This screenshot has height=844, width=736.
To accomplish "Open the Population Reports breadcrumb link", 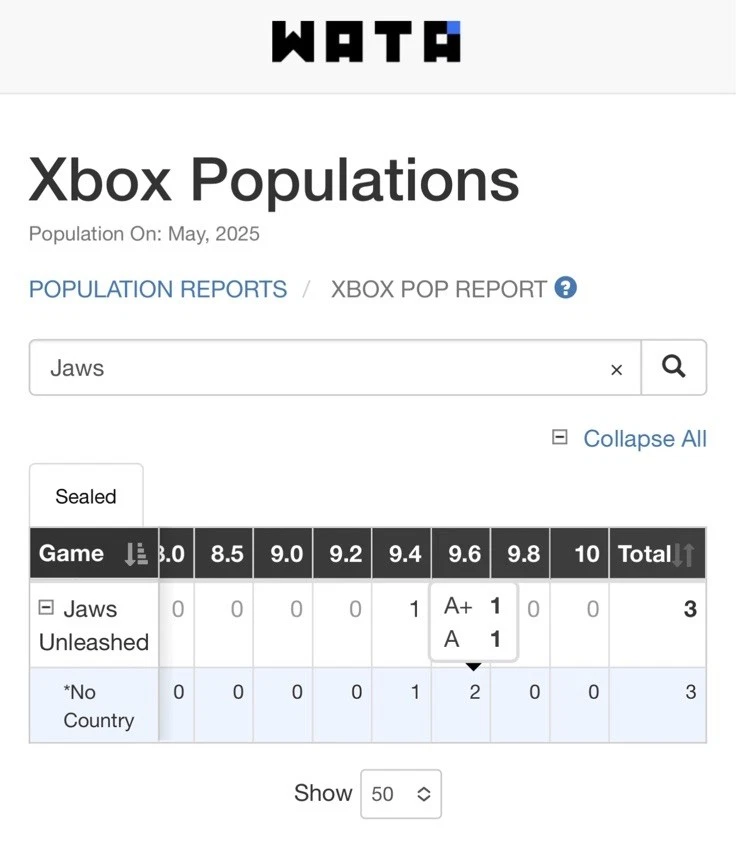I will pos(158,290).
